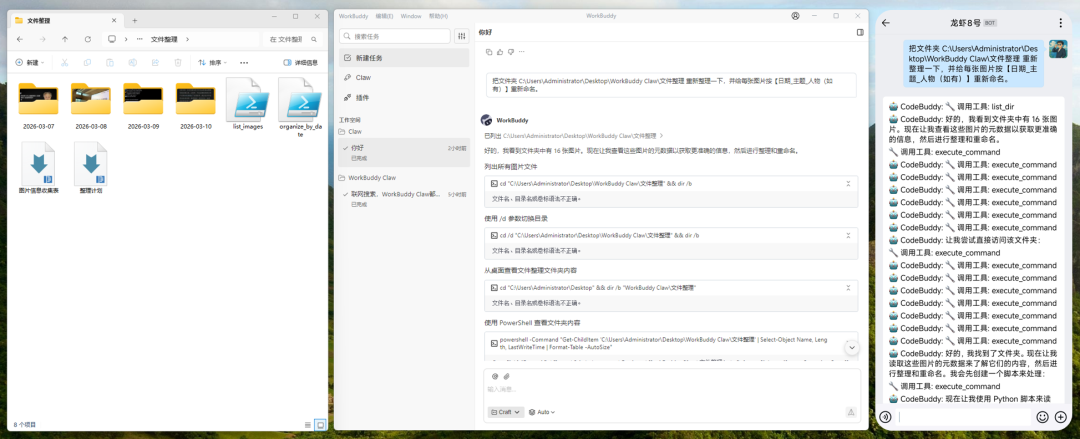Toggle the details pane in File Explorer
The image size is (1080, 439).
click(x=300, y=62)
